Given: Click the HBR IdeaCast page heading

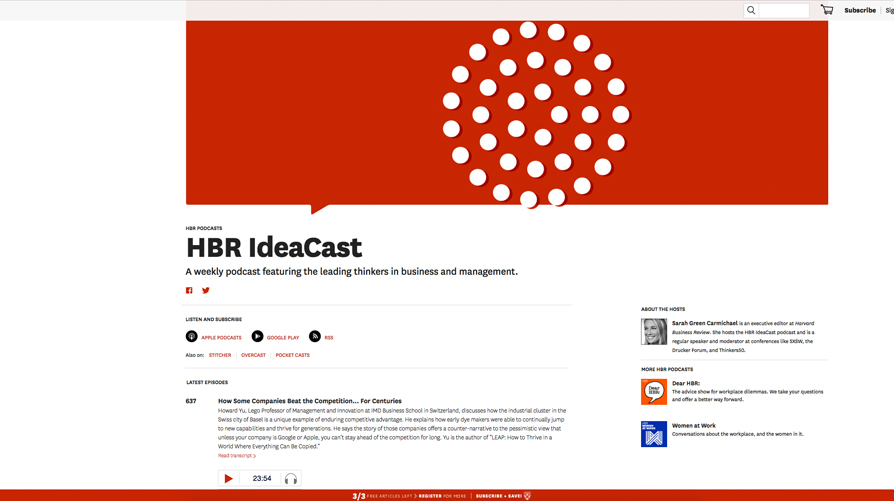Looking at the screenshot, I should point(274,247).
